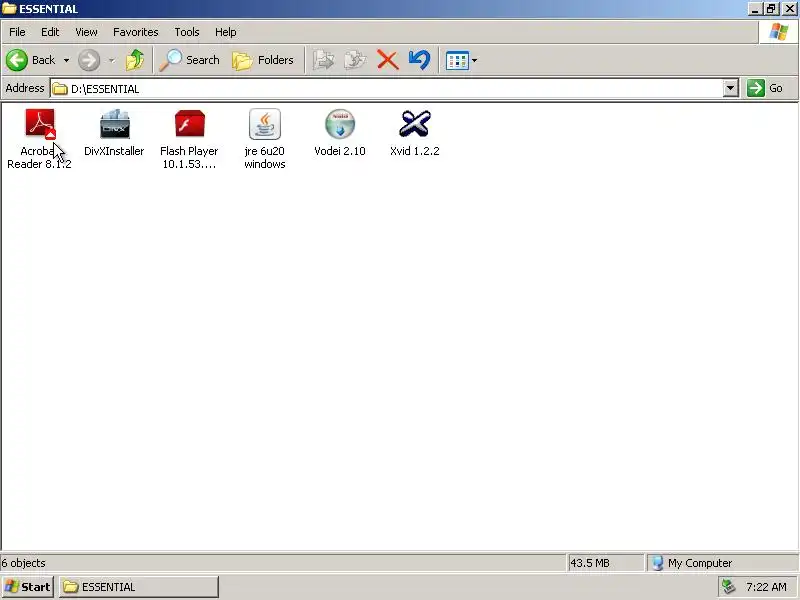Minimize the ESSENTIAL window
The image size is (800, 600).
pyautogui.click(x=755, y=9)
